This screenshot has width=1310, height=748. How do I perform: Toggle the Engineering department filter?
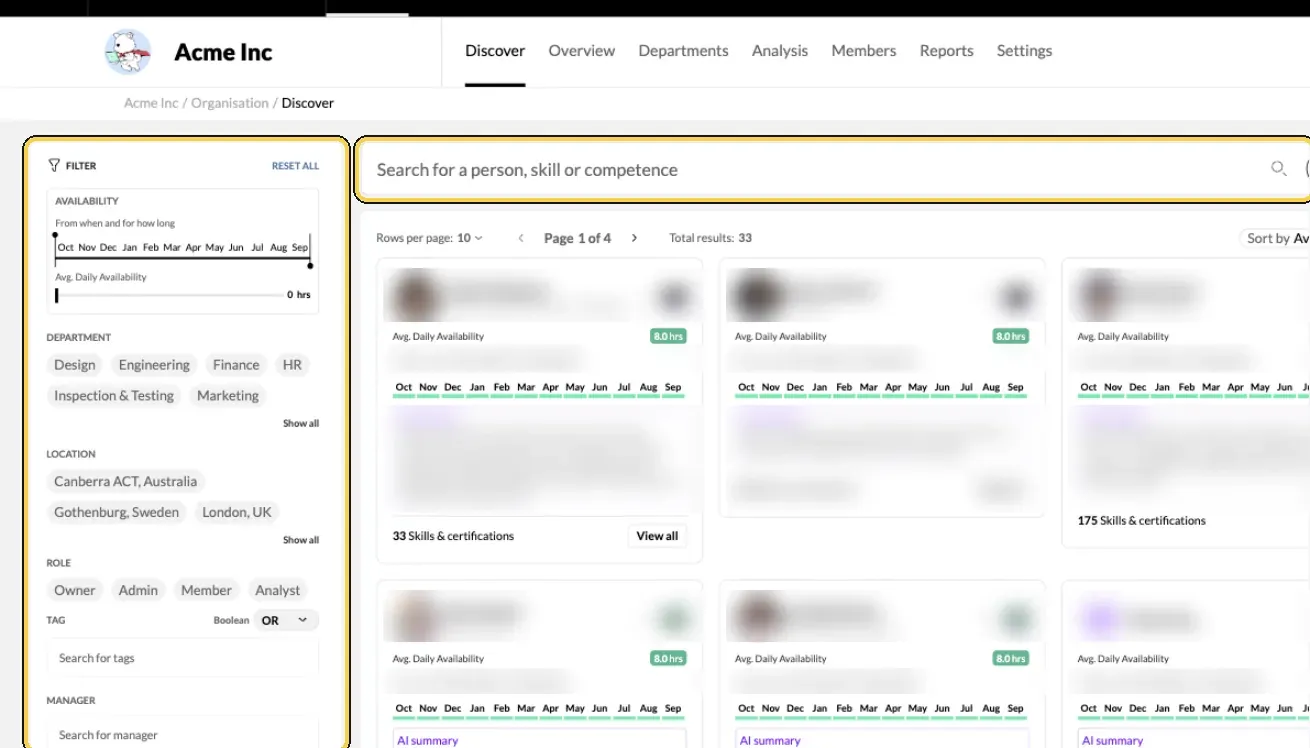(154, 365)
